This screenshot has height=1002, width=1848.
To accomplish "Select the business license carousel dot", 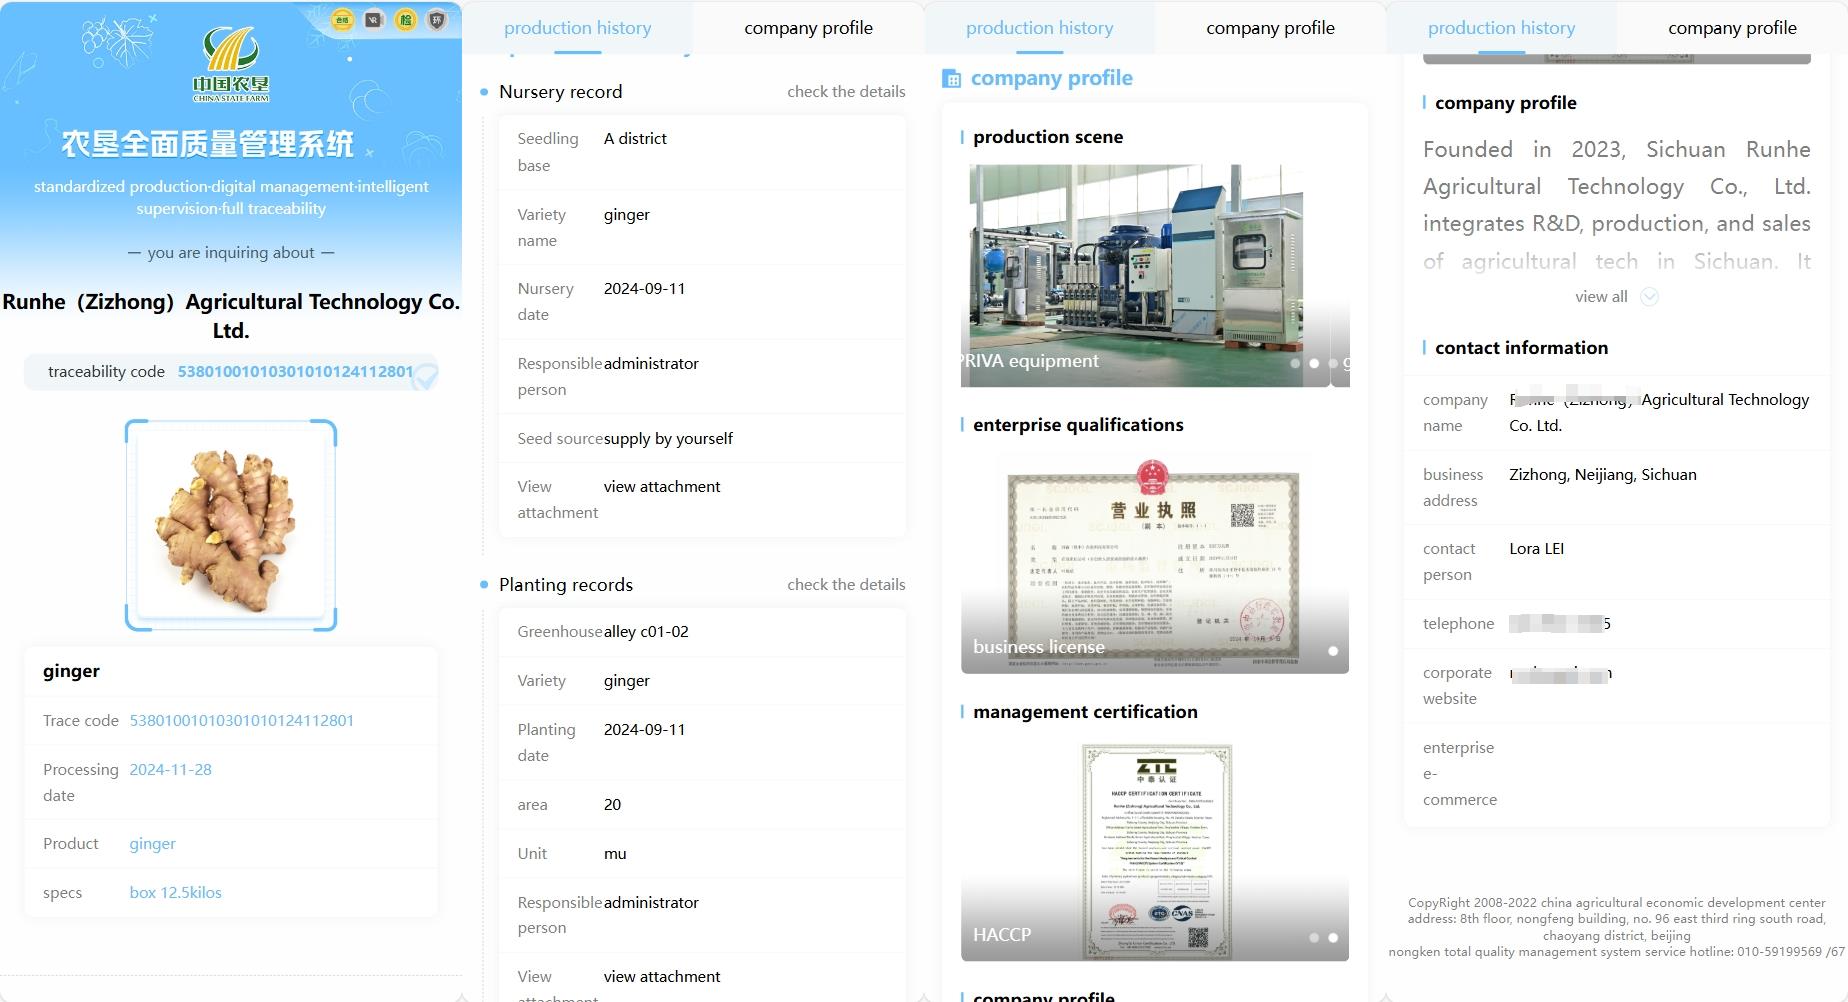I will coord(1333,651).
